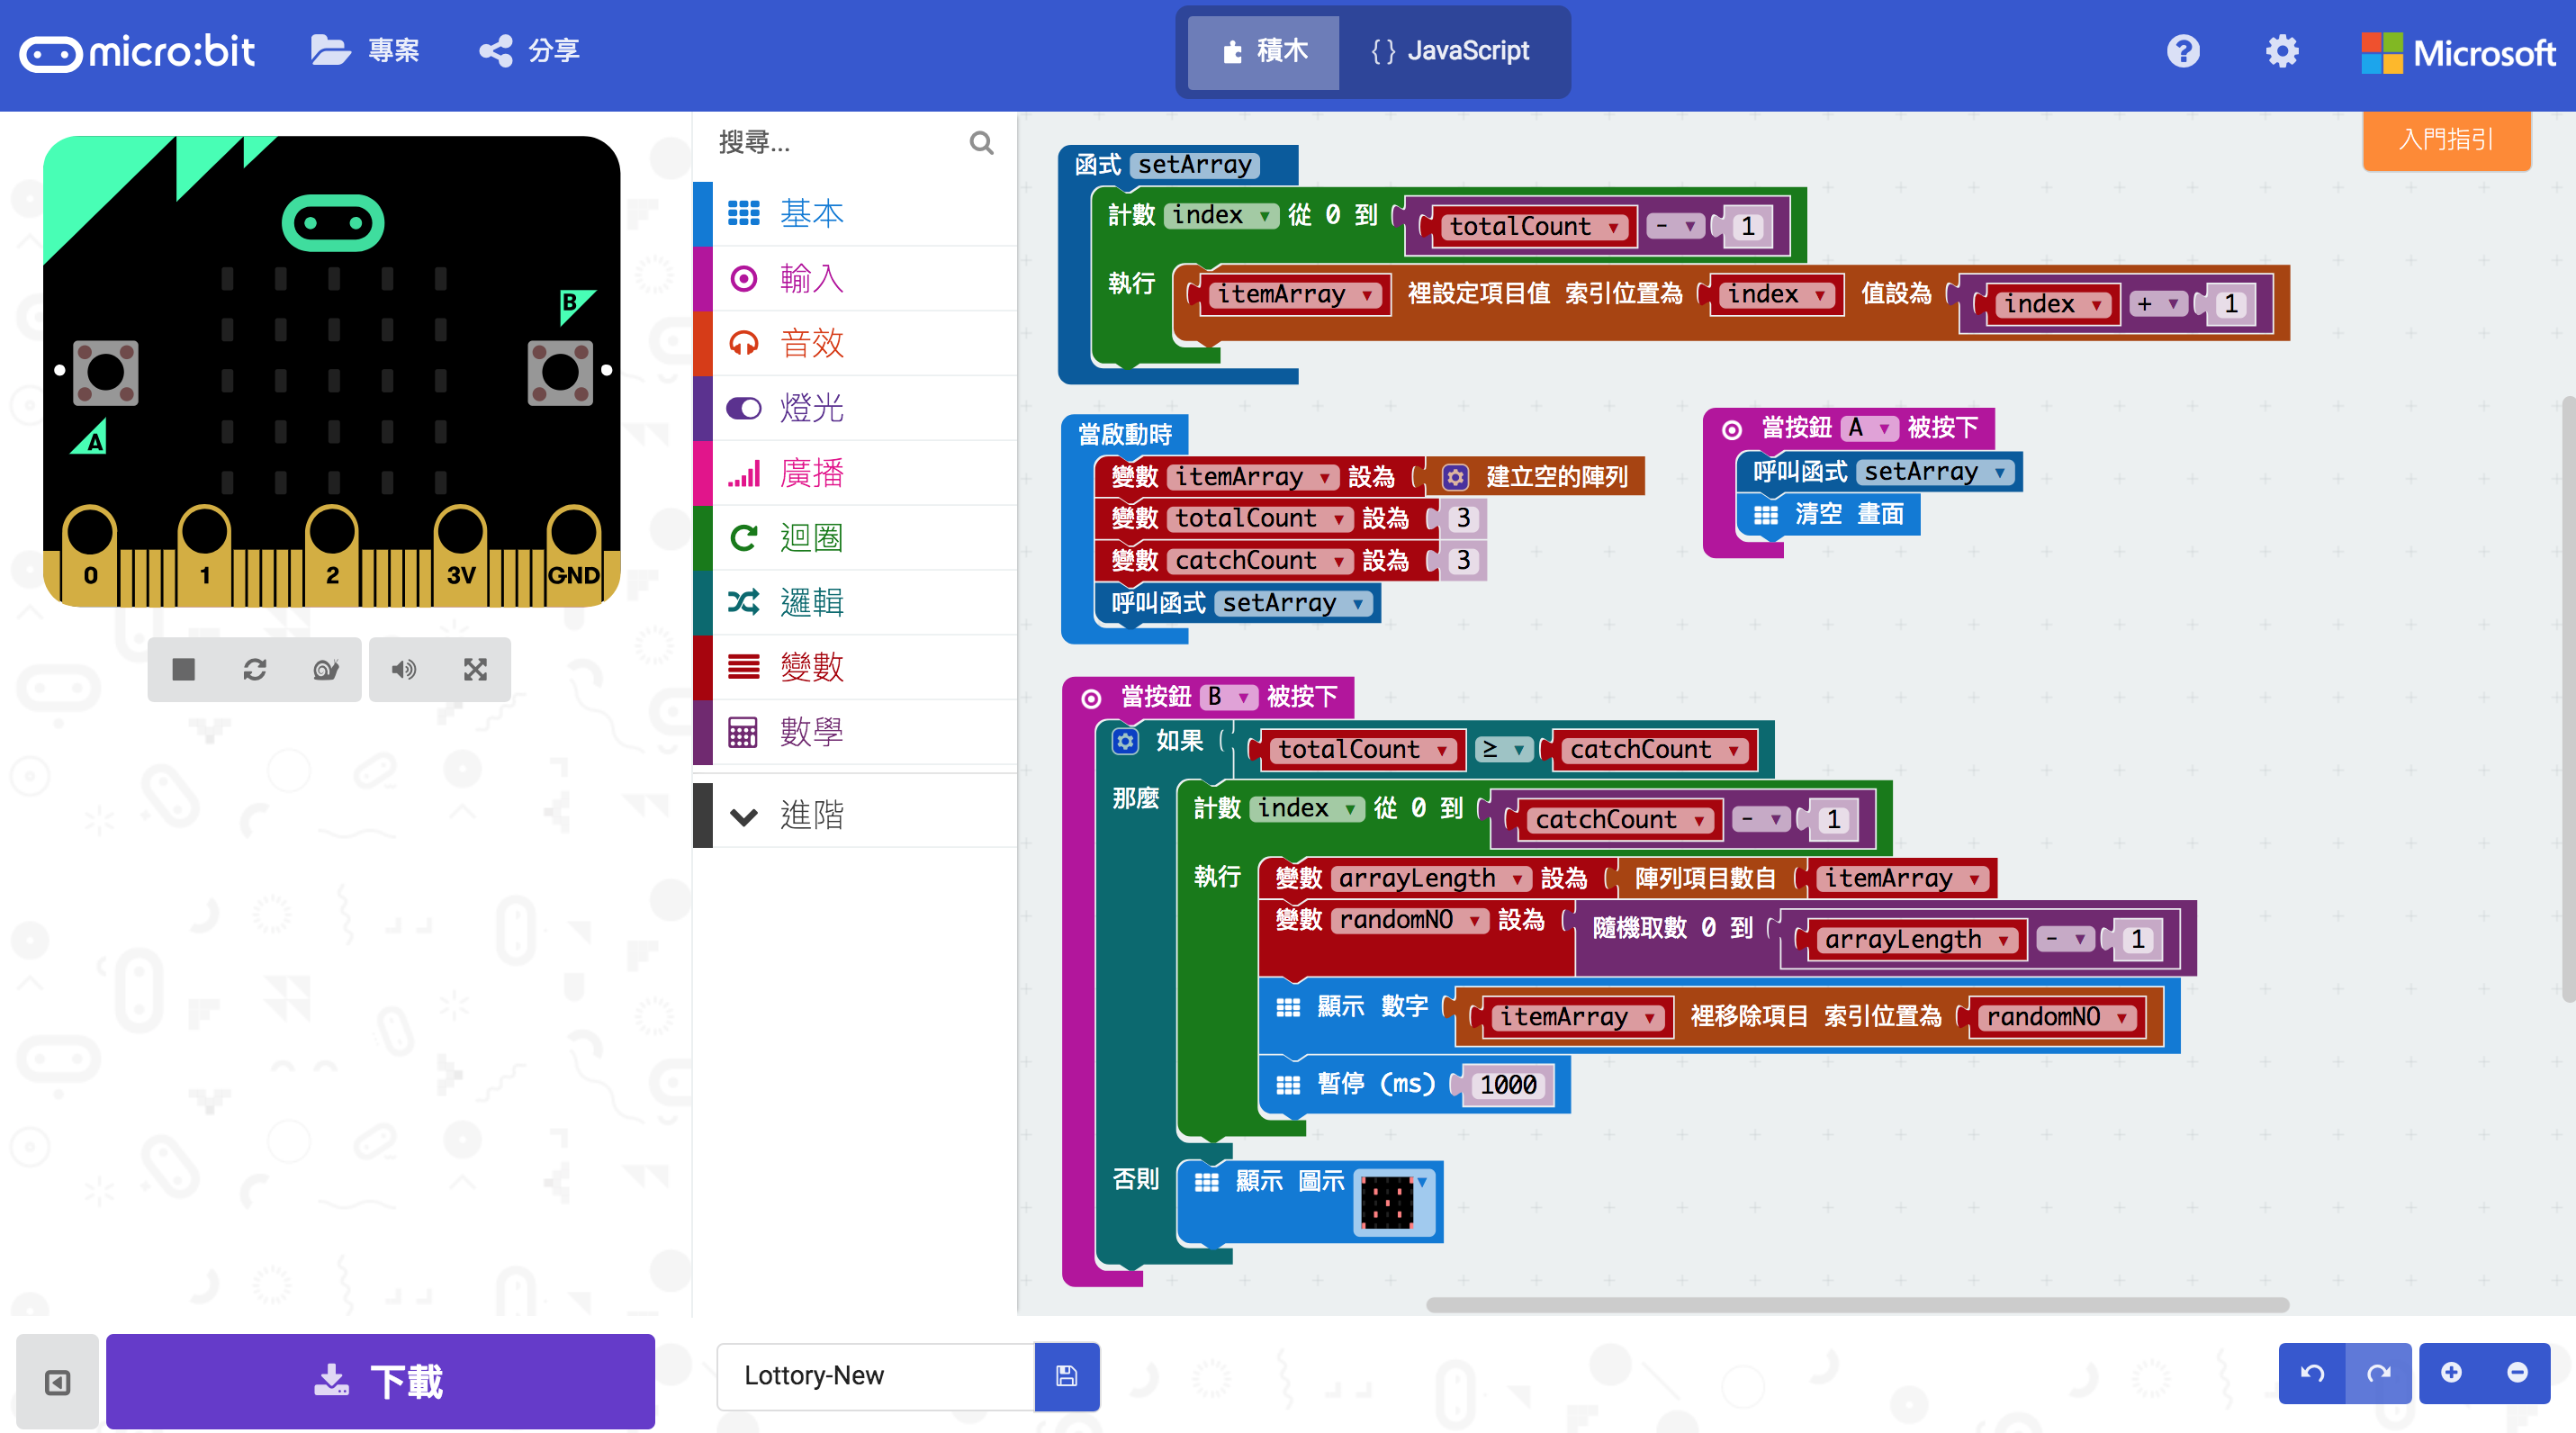Select the 函式 setArray function header
The height and width of the screenshot is (1433, 2576).
click(x=1178, y=165)
